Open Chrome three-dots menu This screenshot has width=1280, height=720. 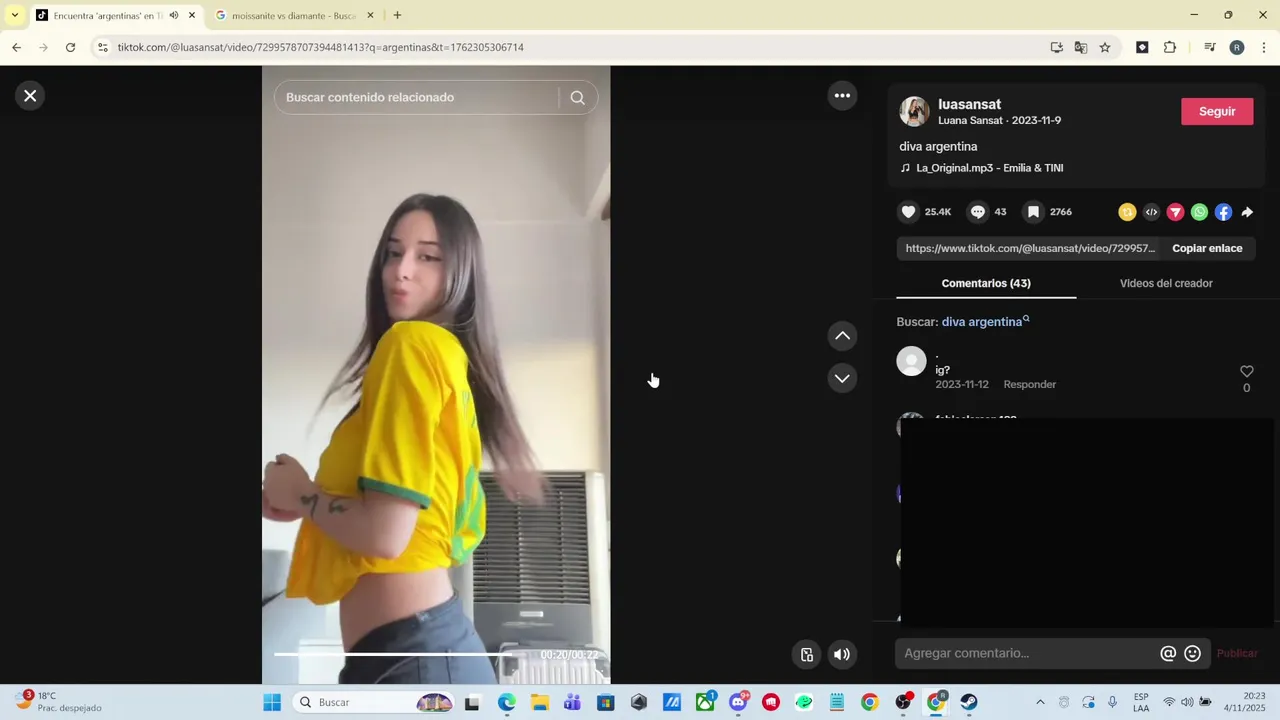click(1264, 47)
